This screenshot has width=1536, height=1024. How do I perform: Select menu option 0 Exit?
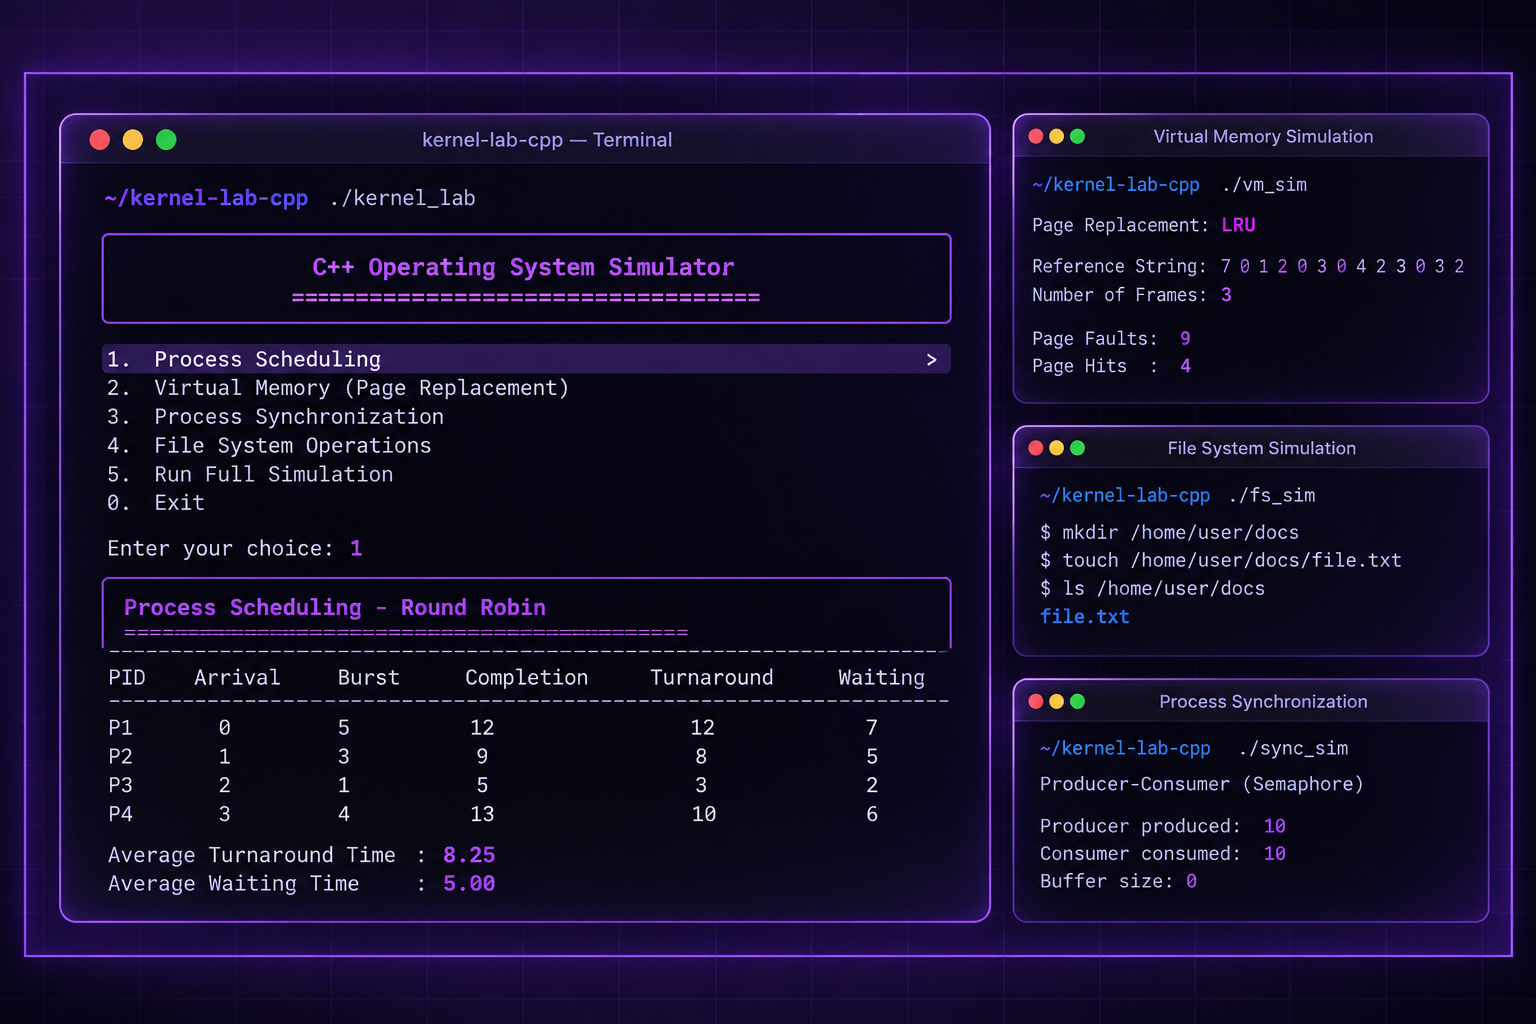pos(155,503)
